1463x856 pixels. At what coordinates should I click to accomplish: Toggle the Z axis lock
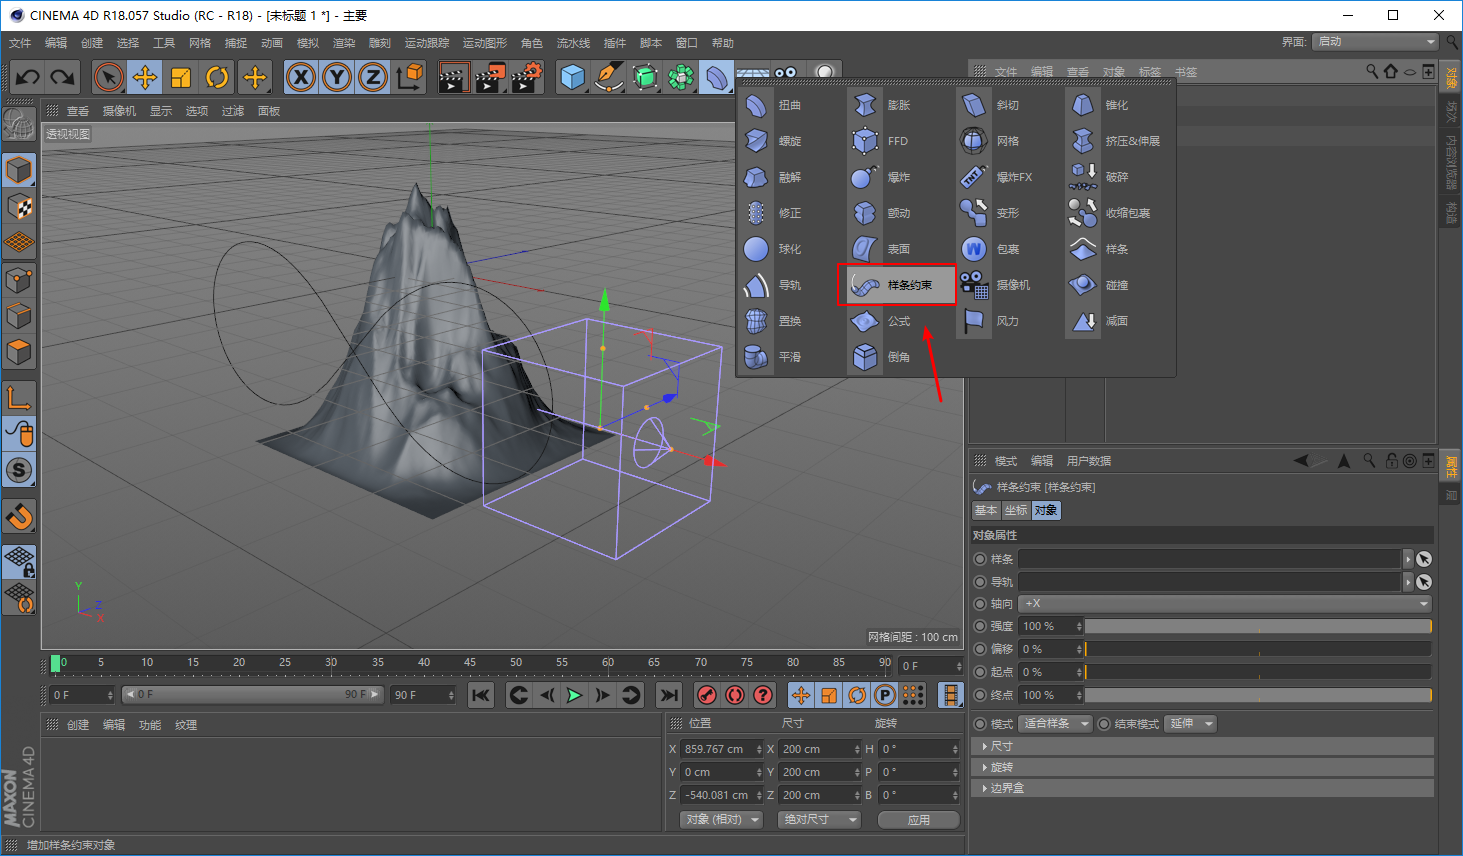pyautogui.click(x=373, y=77)
